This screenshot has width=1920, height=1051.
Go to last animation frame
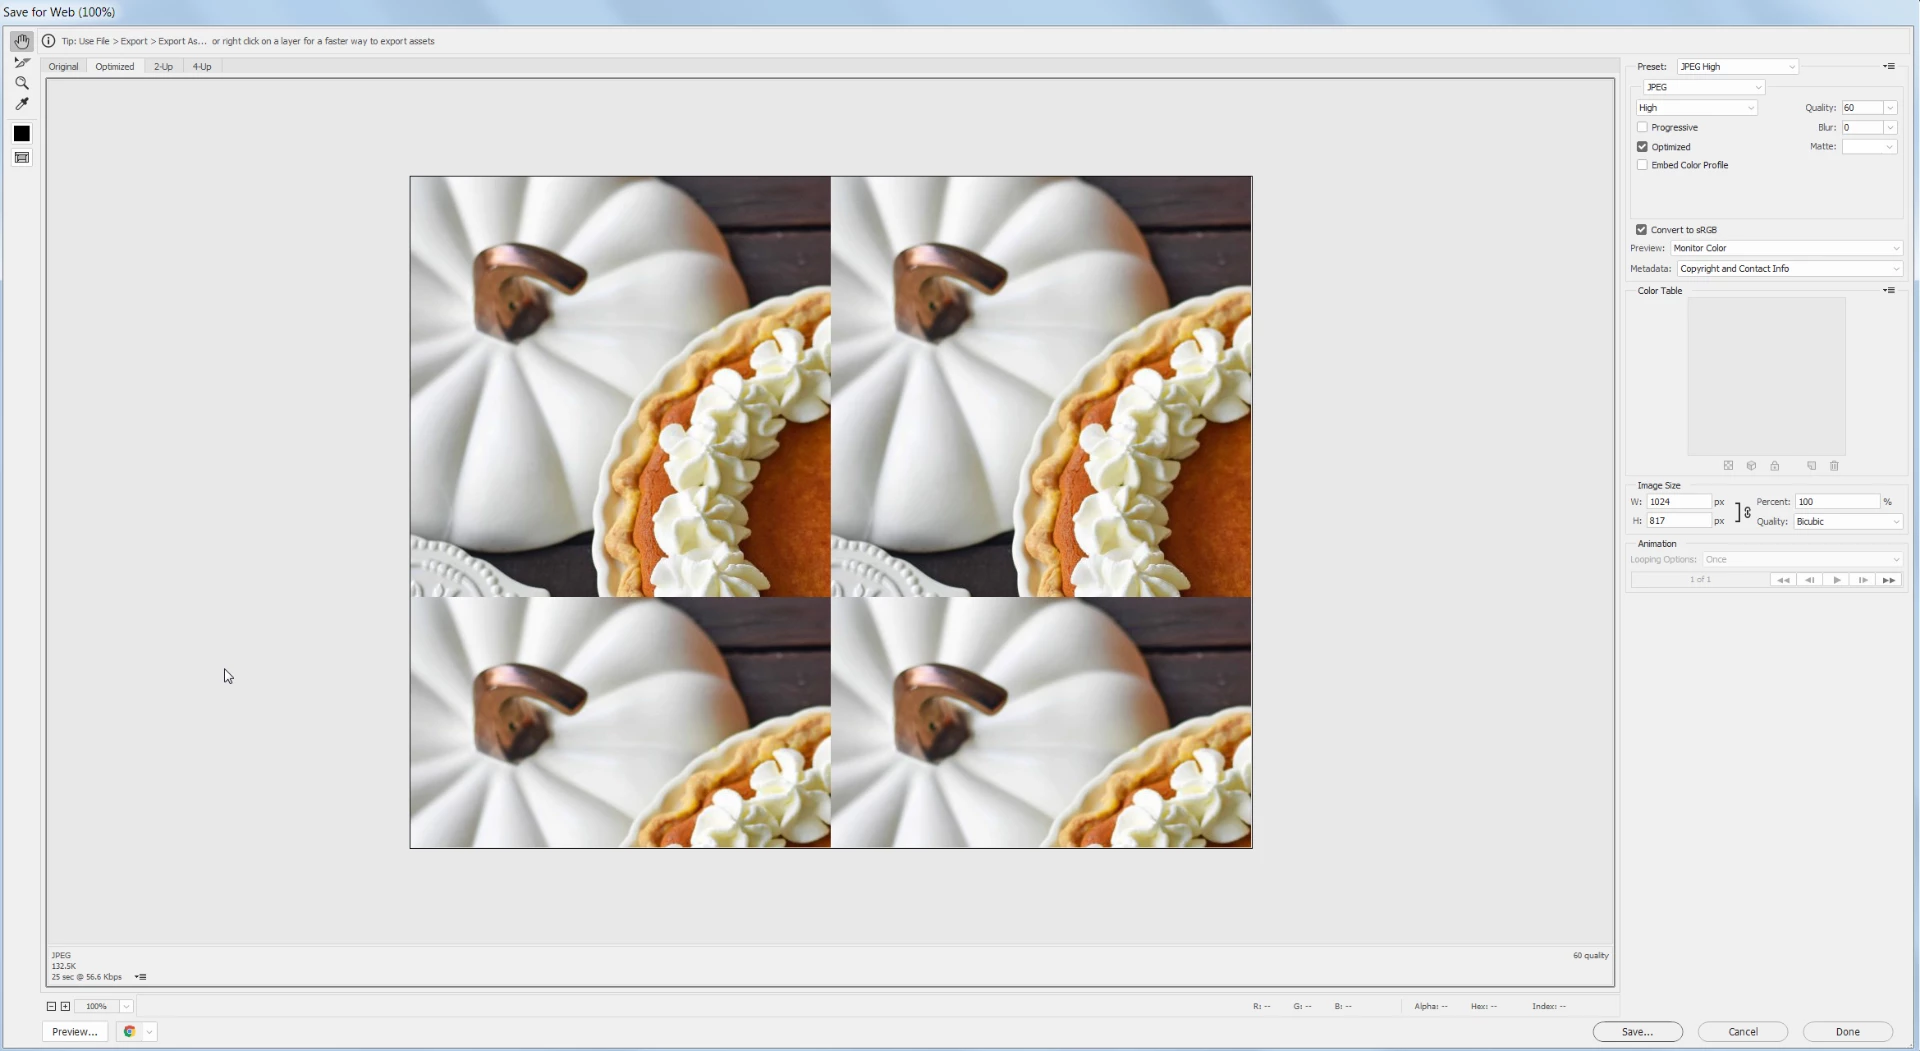[x=1889, y=580]
